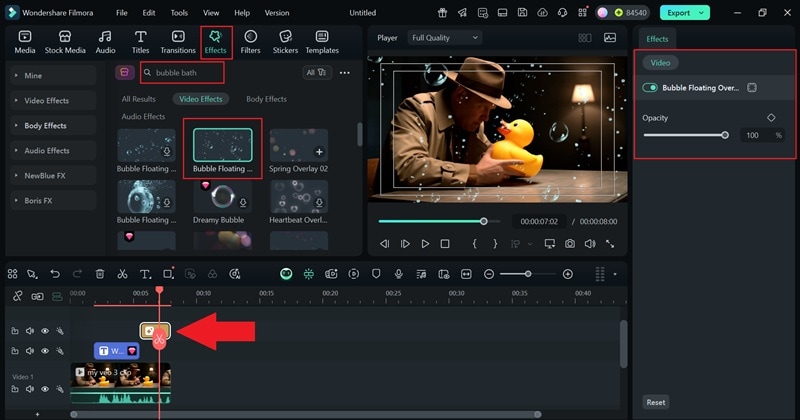
Task: Open the View menu
Action: click(x=211, y=13)
